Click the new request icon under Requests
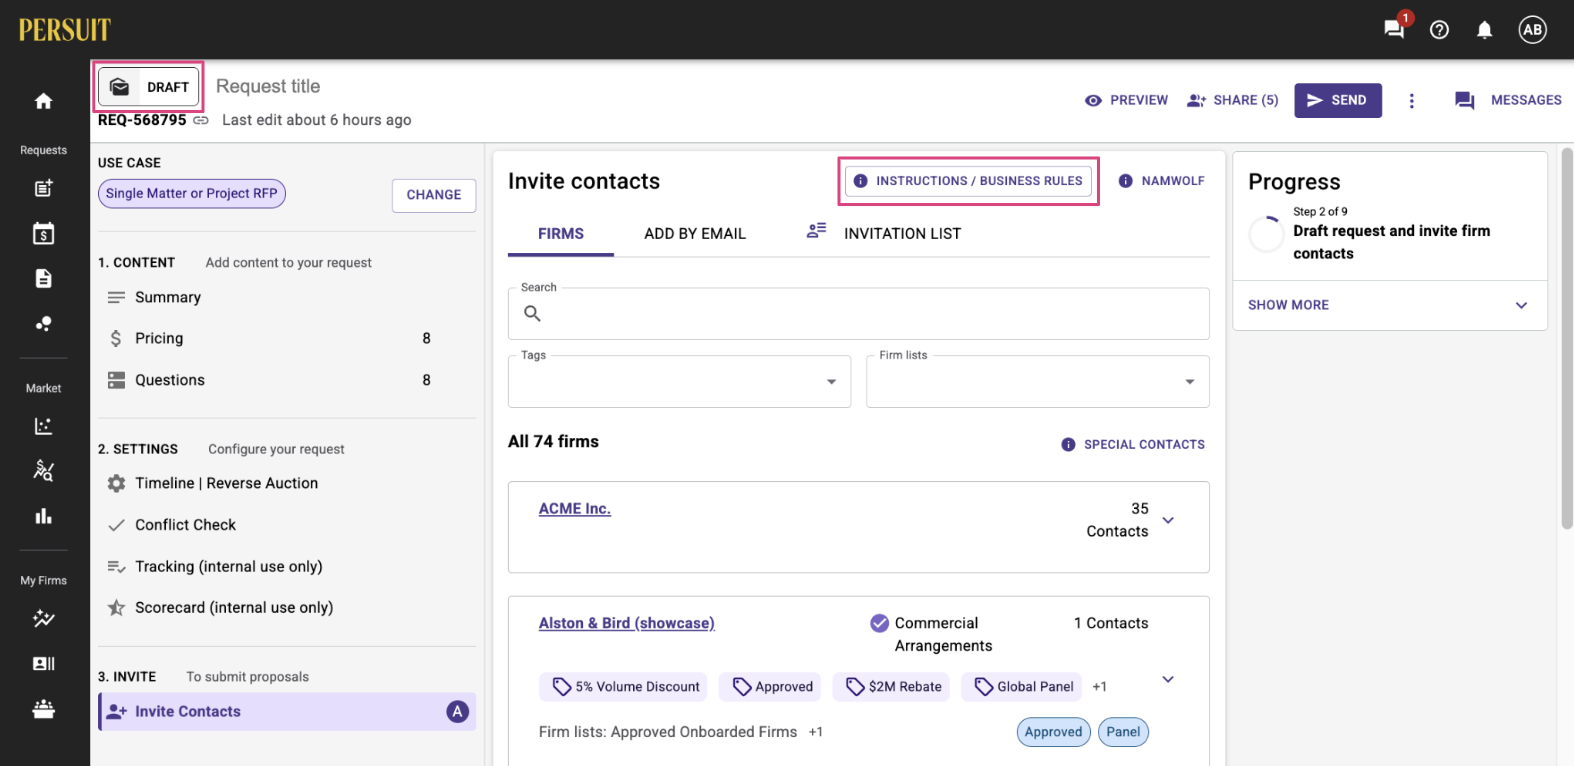1574x766 pixels. click(x=43, y=188)
